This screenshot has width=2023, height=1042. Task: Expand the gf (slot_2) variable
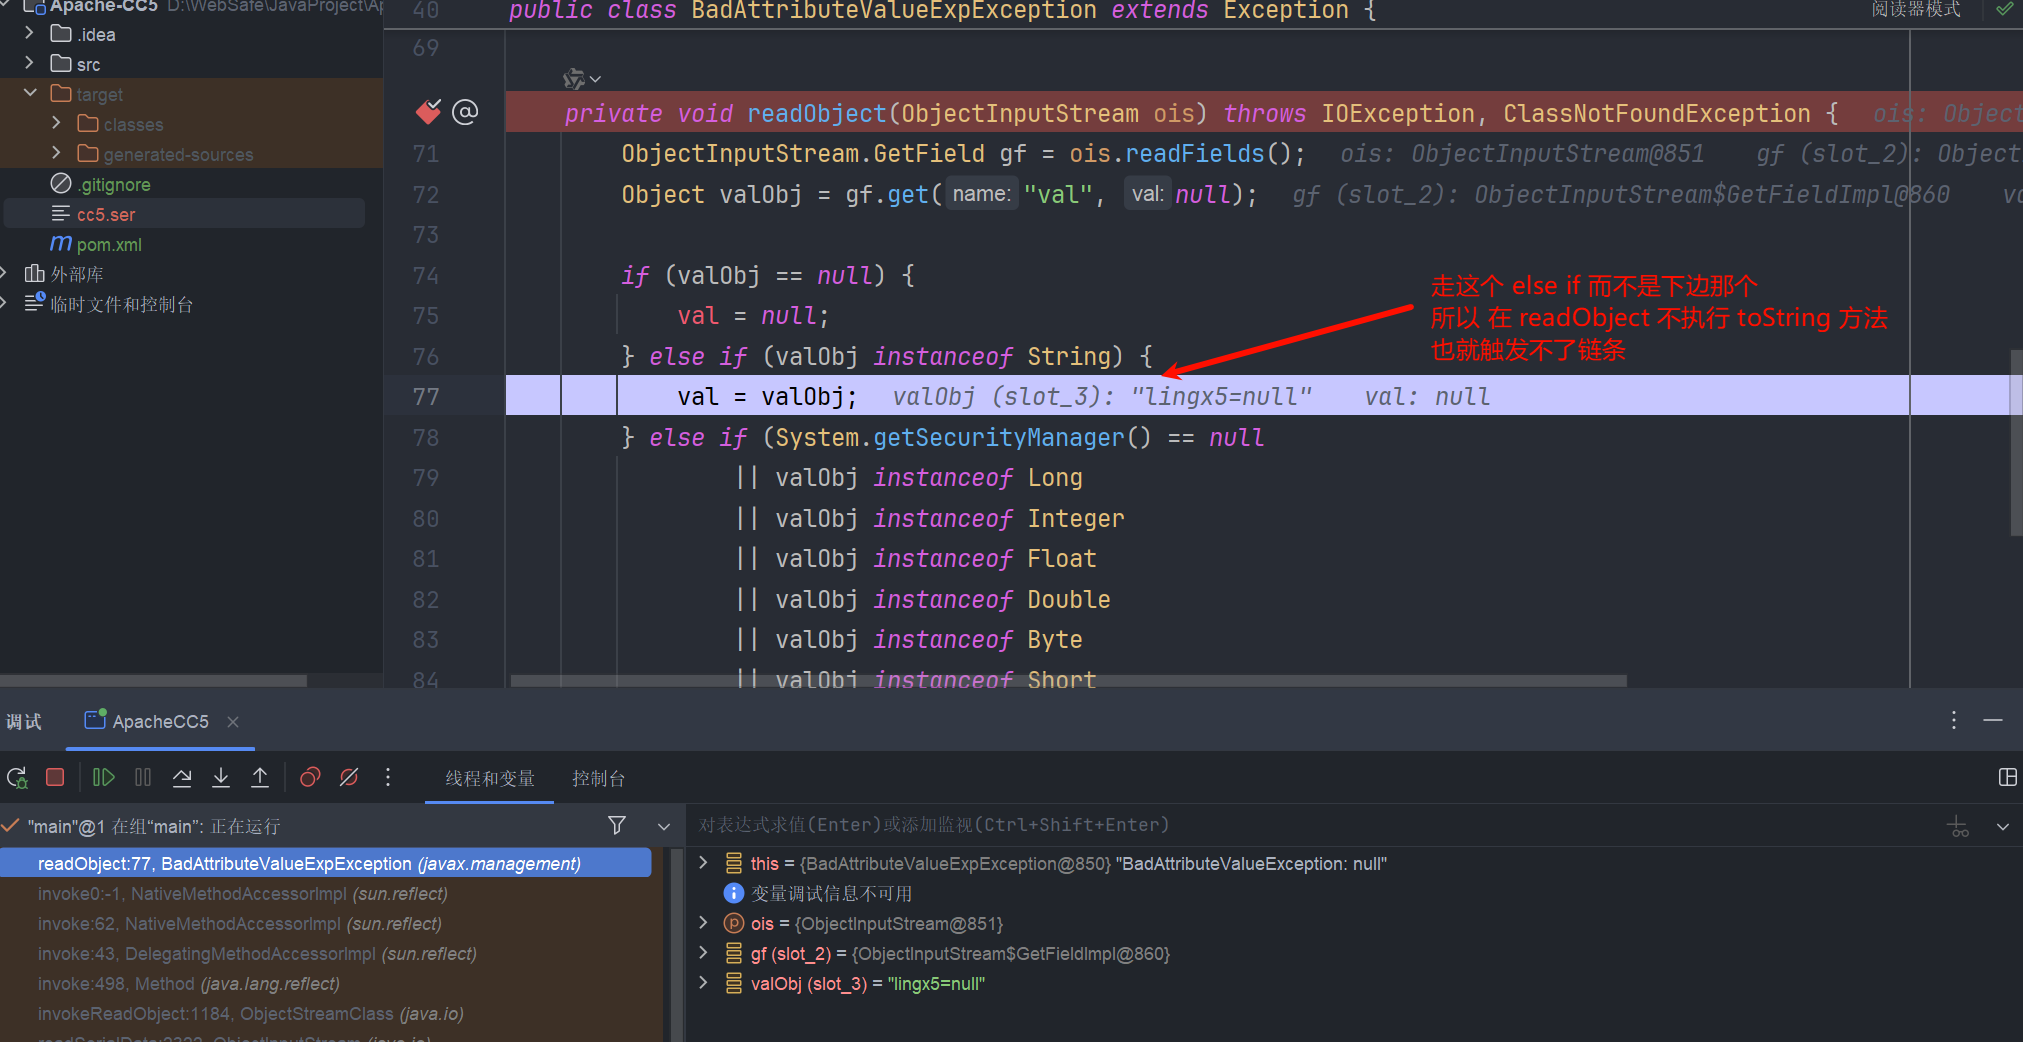click(704, 952)
